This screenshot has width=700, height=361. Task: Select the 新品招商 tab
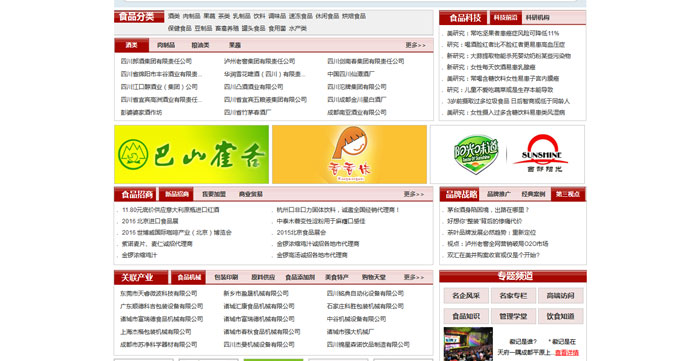tap(177, 194)
